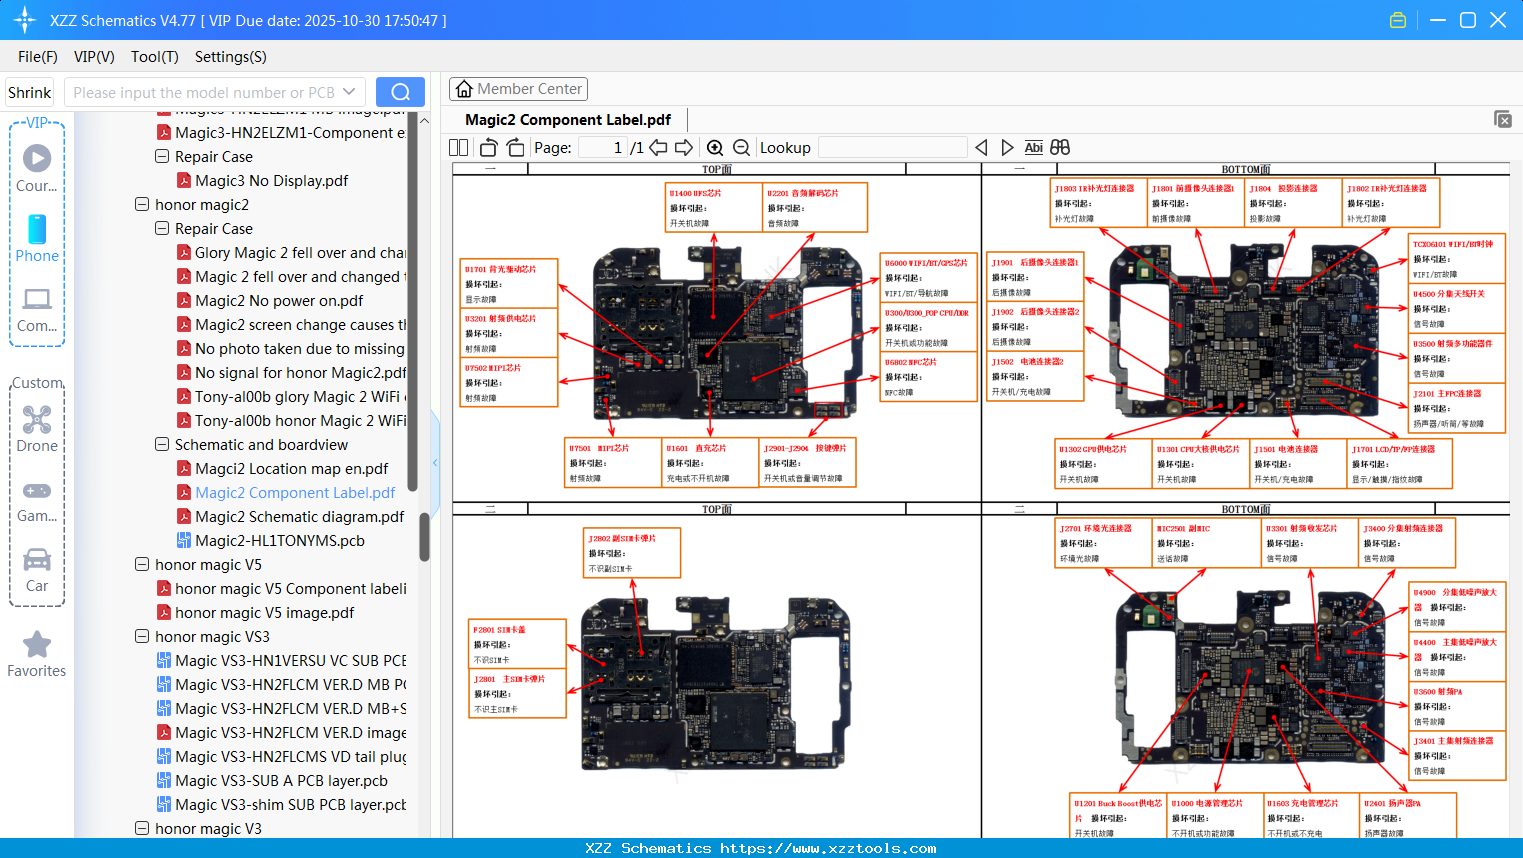Open honor magic V5 image.pdf
The width and height of the screenshot is (1523, 858).
pyautogui.click(x=264, y=612)
